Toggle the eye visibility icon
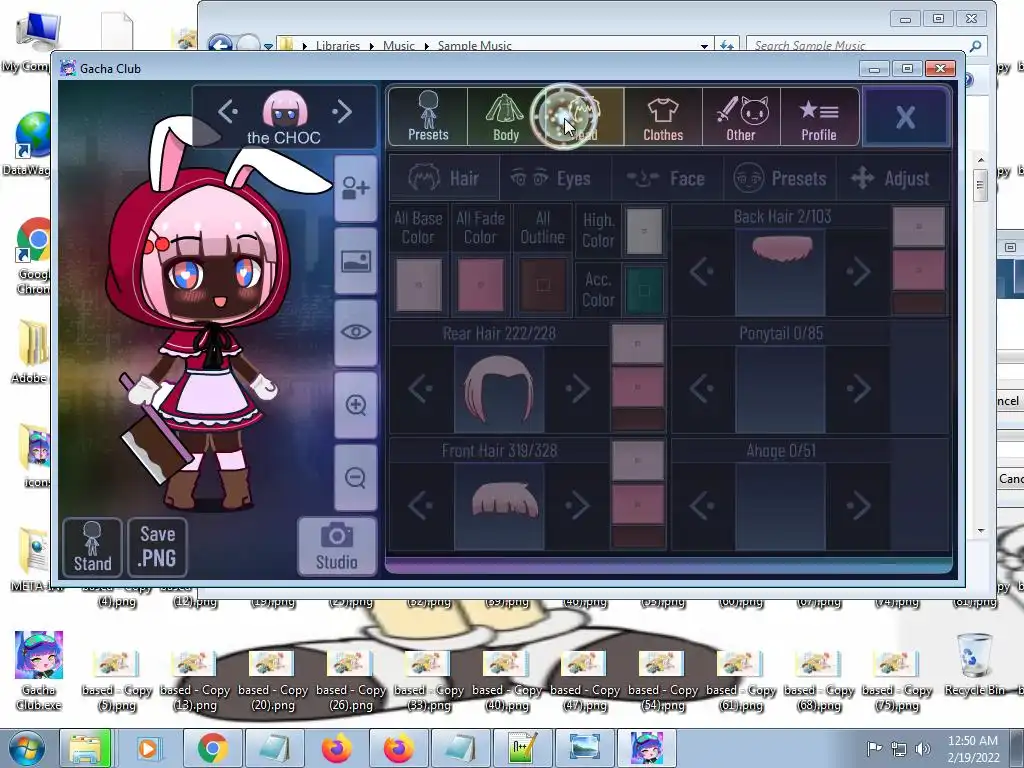Image resolution: width=1024 pixels, height=768 pixels. 355,332
